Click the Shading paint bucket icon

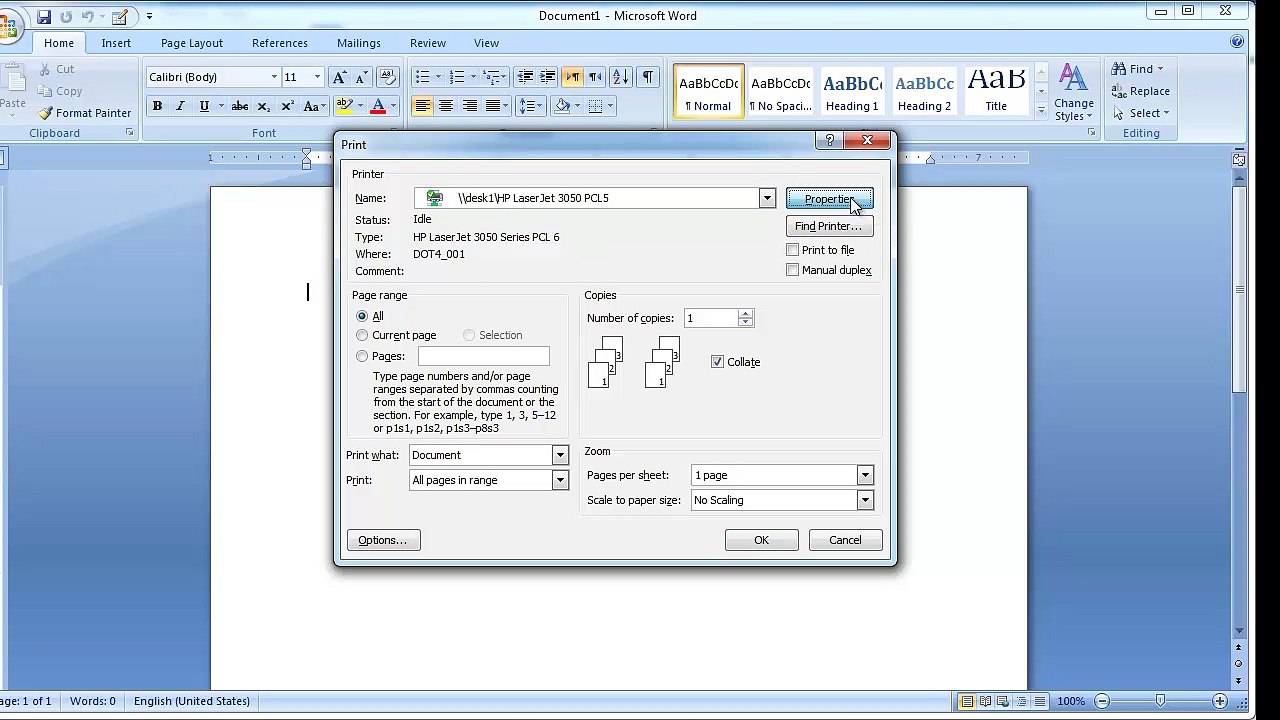(562, 106)
